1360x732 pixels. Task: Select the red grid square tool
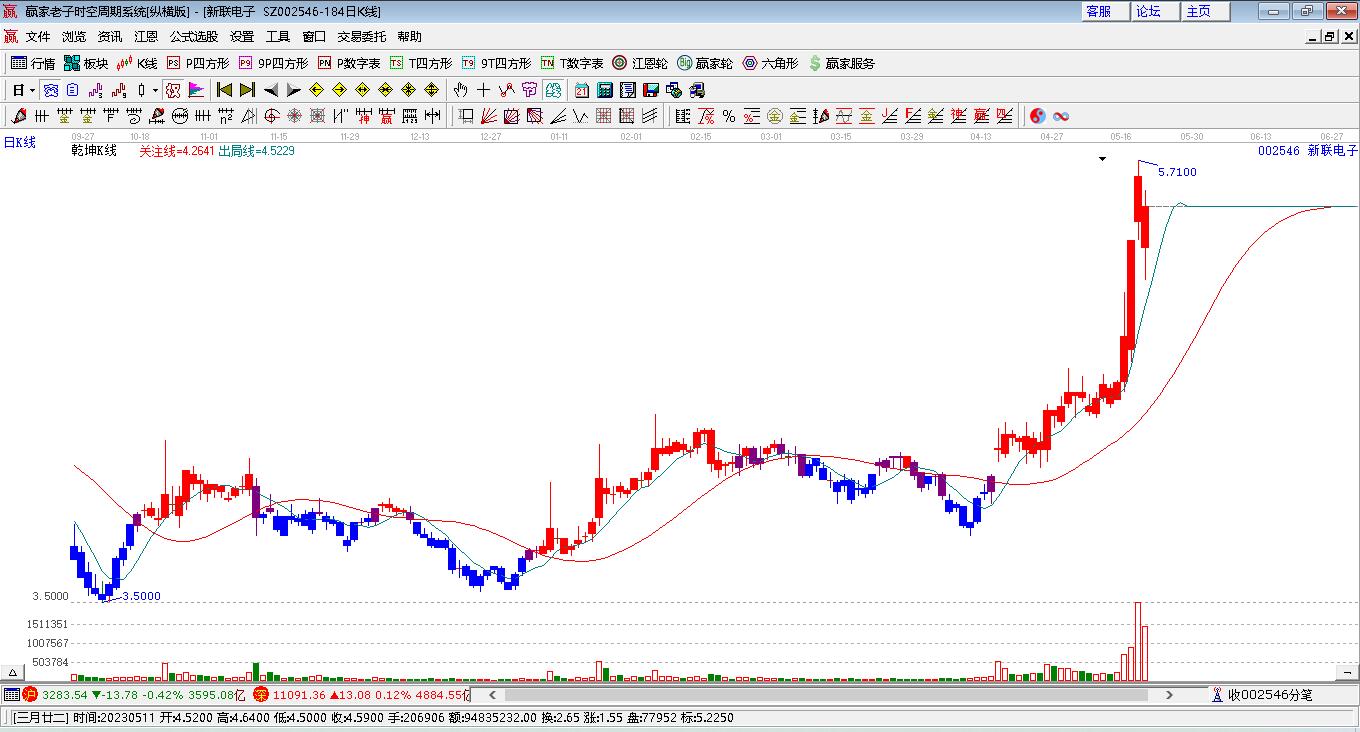tap(603, 116)
